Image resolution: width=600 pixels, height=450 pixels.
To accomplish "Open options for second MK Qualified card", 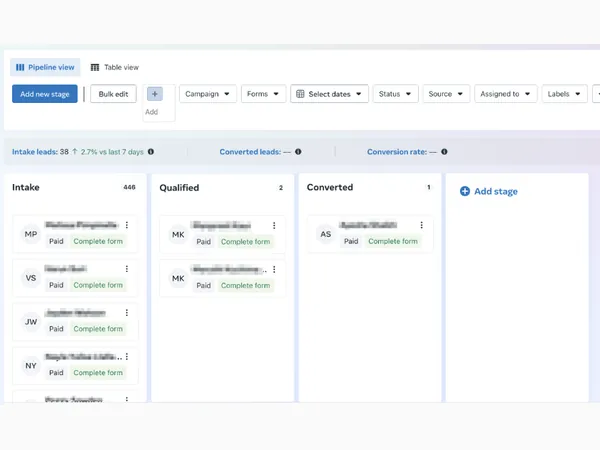I will [274, 269].
